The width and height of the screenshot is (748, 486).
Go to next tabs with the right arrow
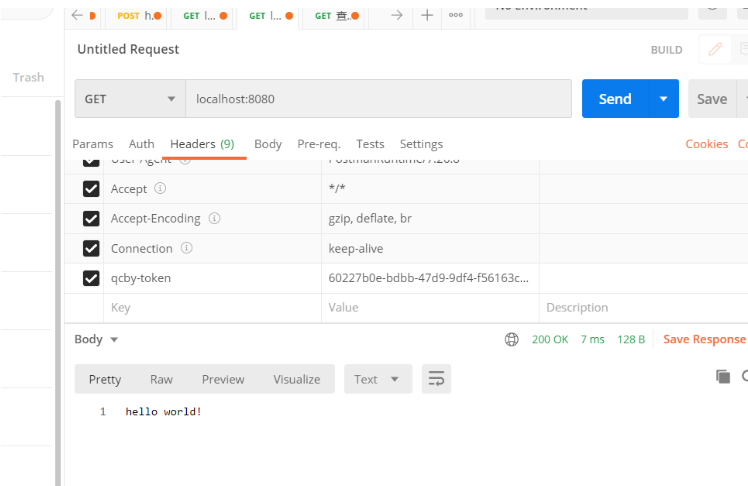396,15
